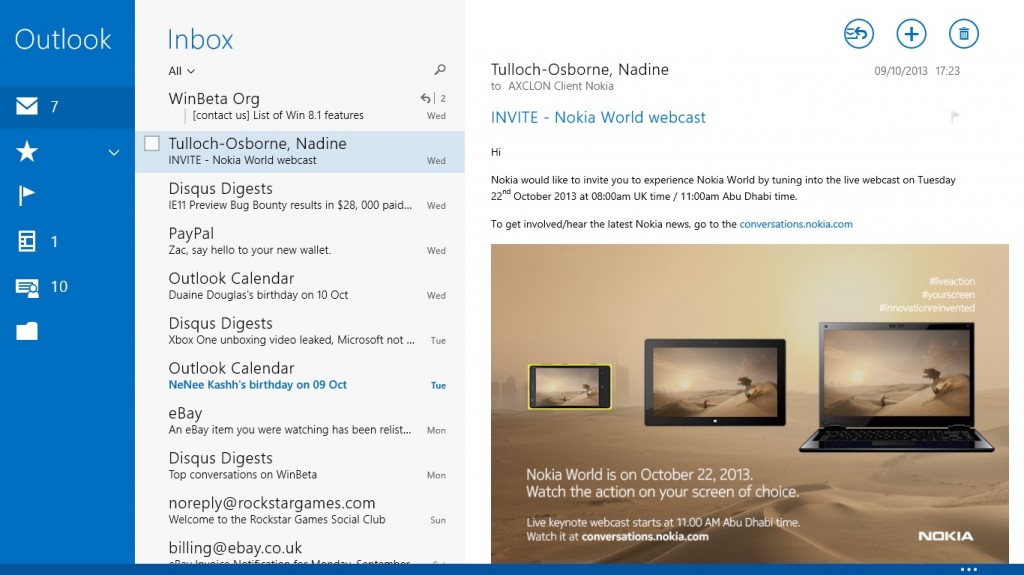The image size is (1024, 575).
Task: Click the Outlook title
Action: point(63,39)
